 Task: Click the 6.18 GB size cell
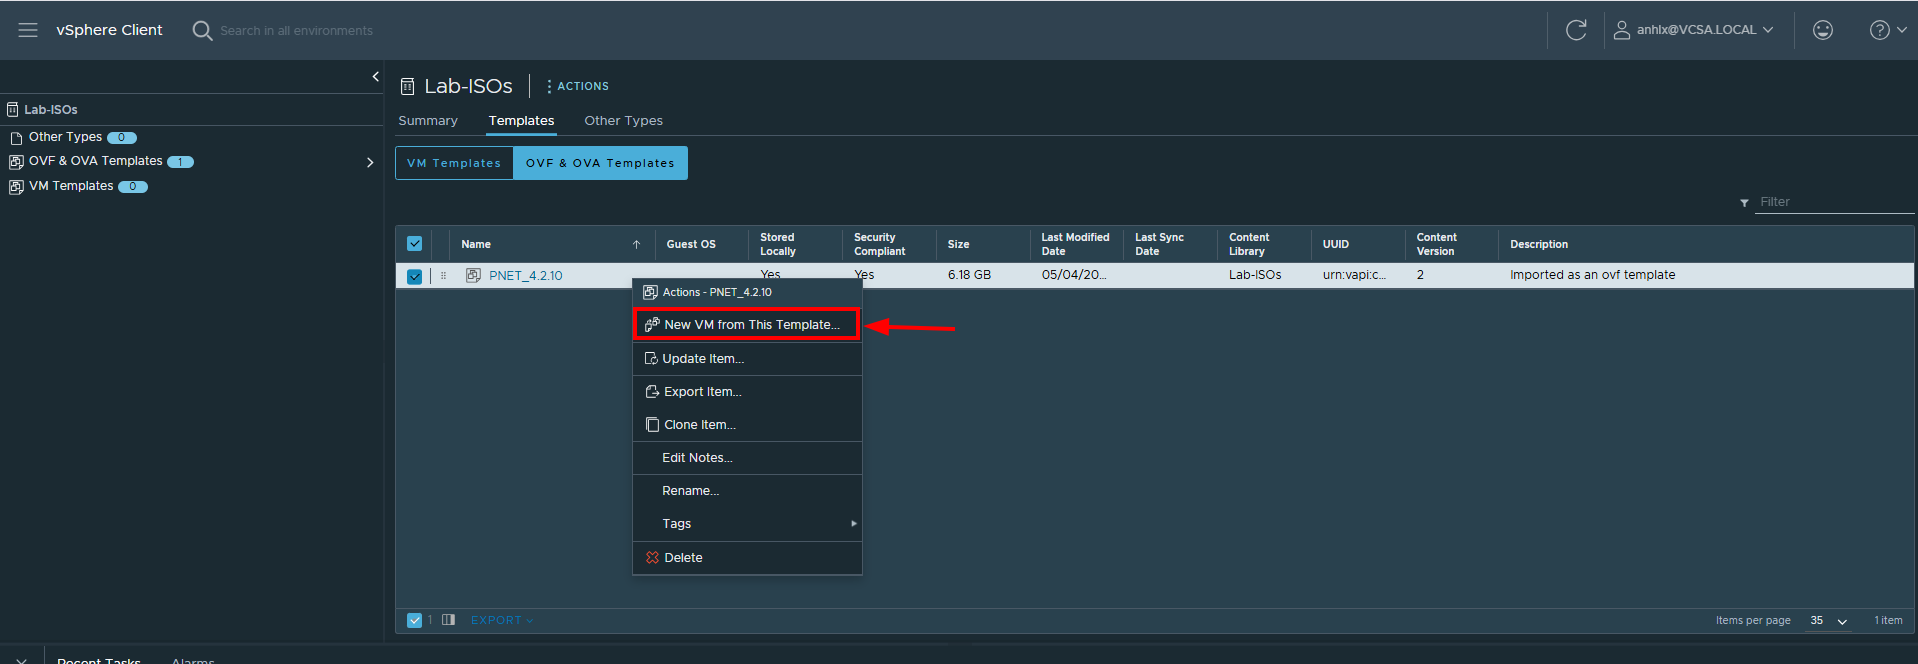[969, 275]
